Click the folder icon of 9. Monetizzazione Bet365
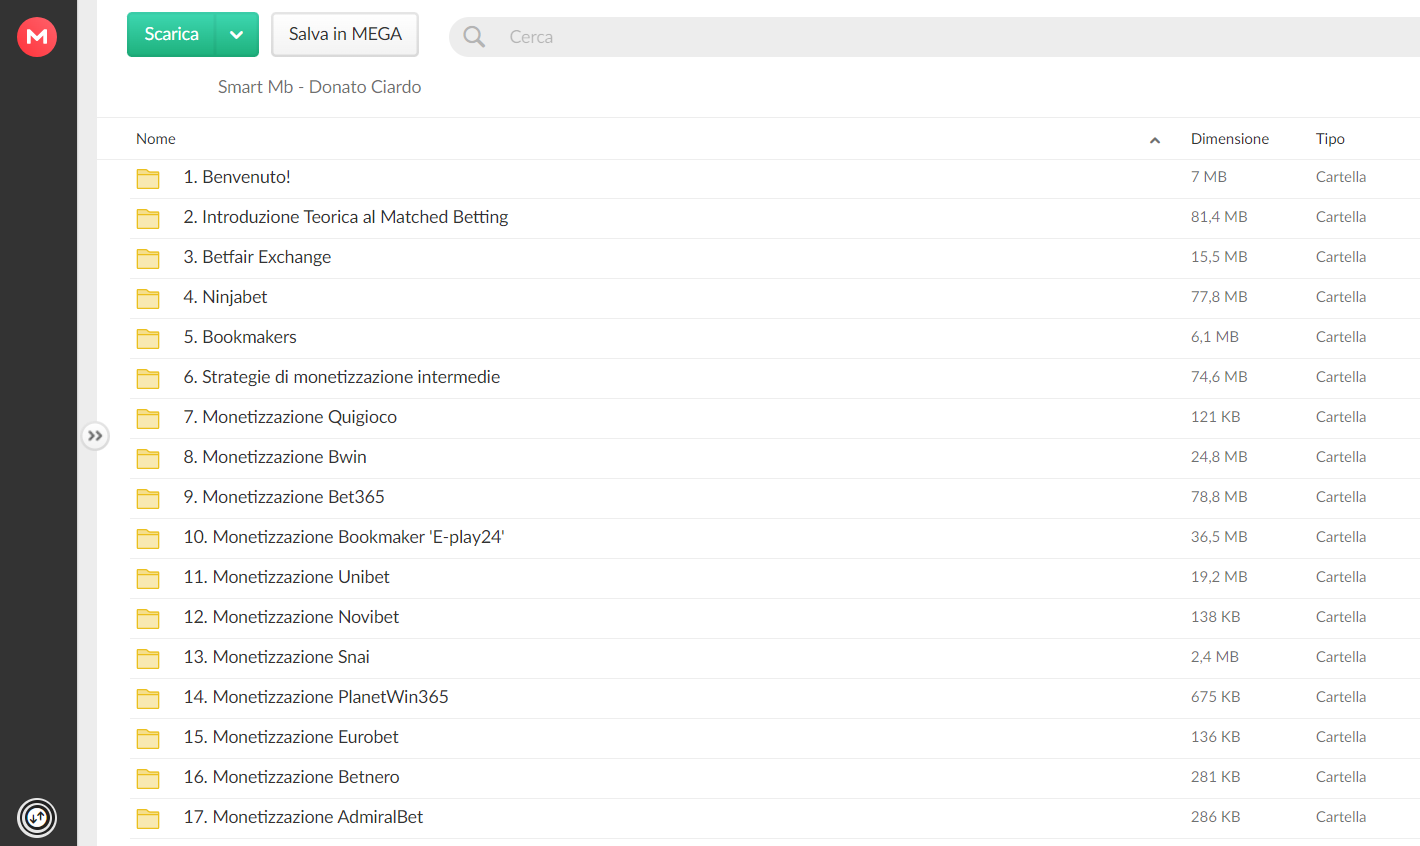Viewport: 1420px width, 846px height. [148, 498]
